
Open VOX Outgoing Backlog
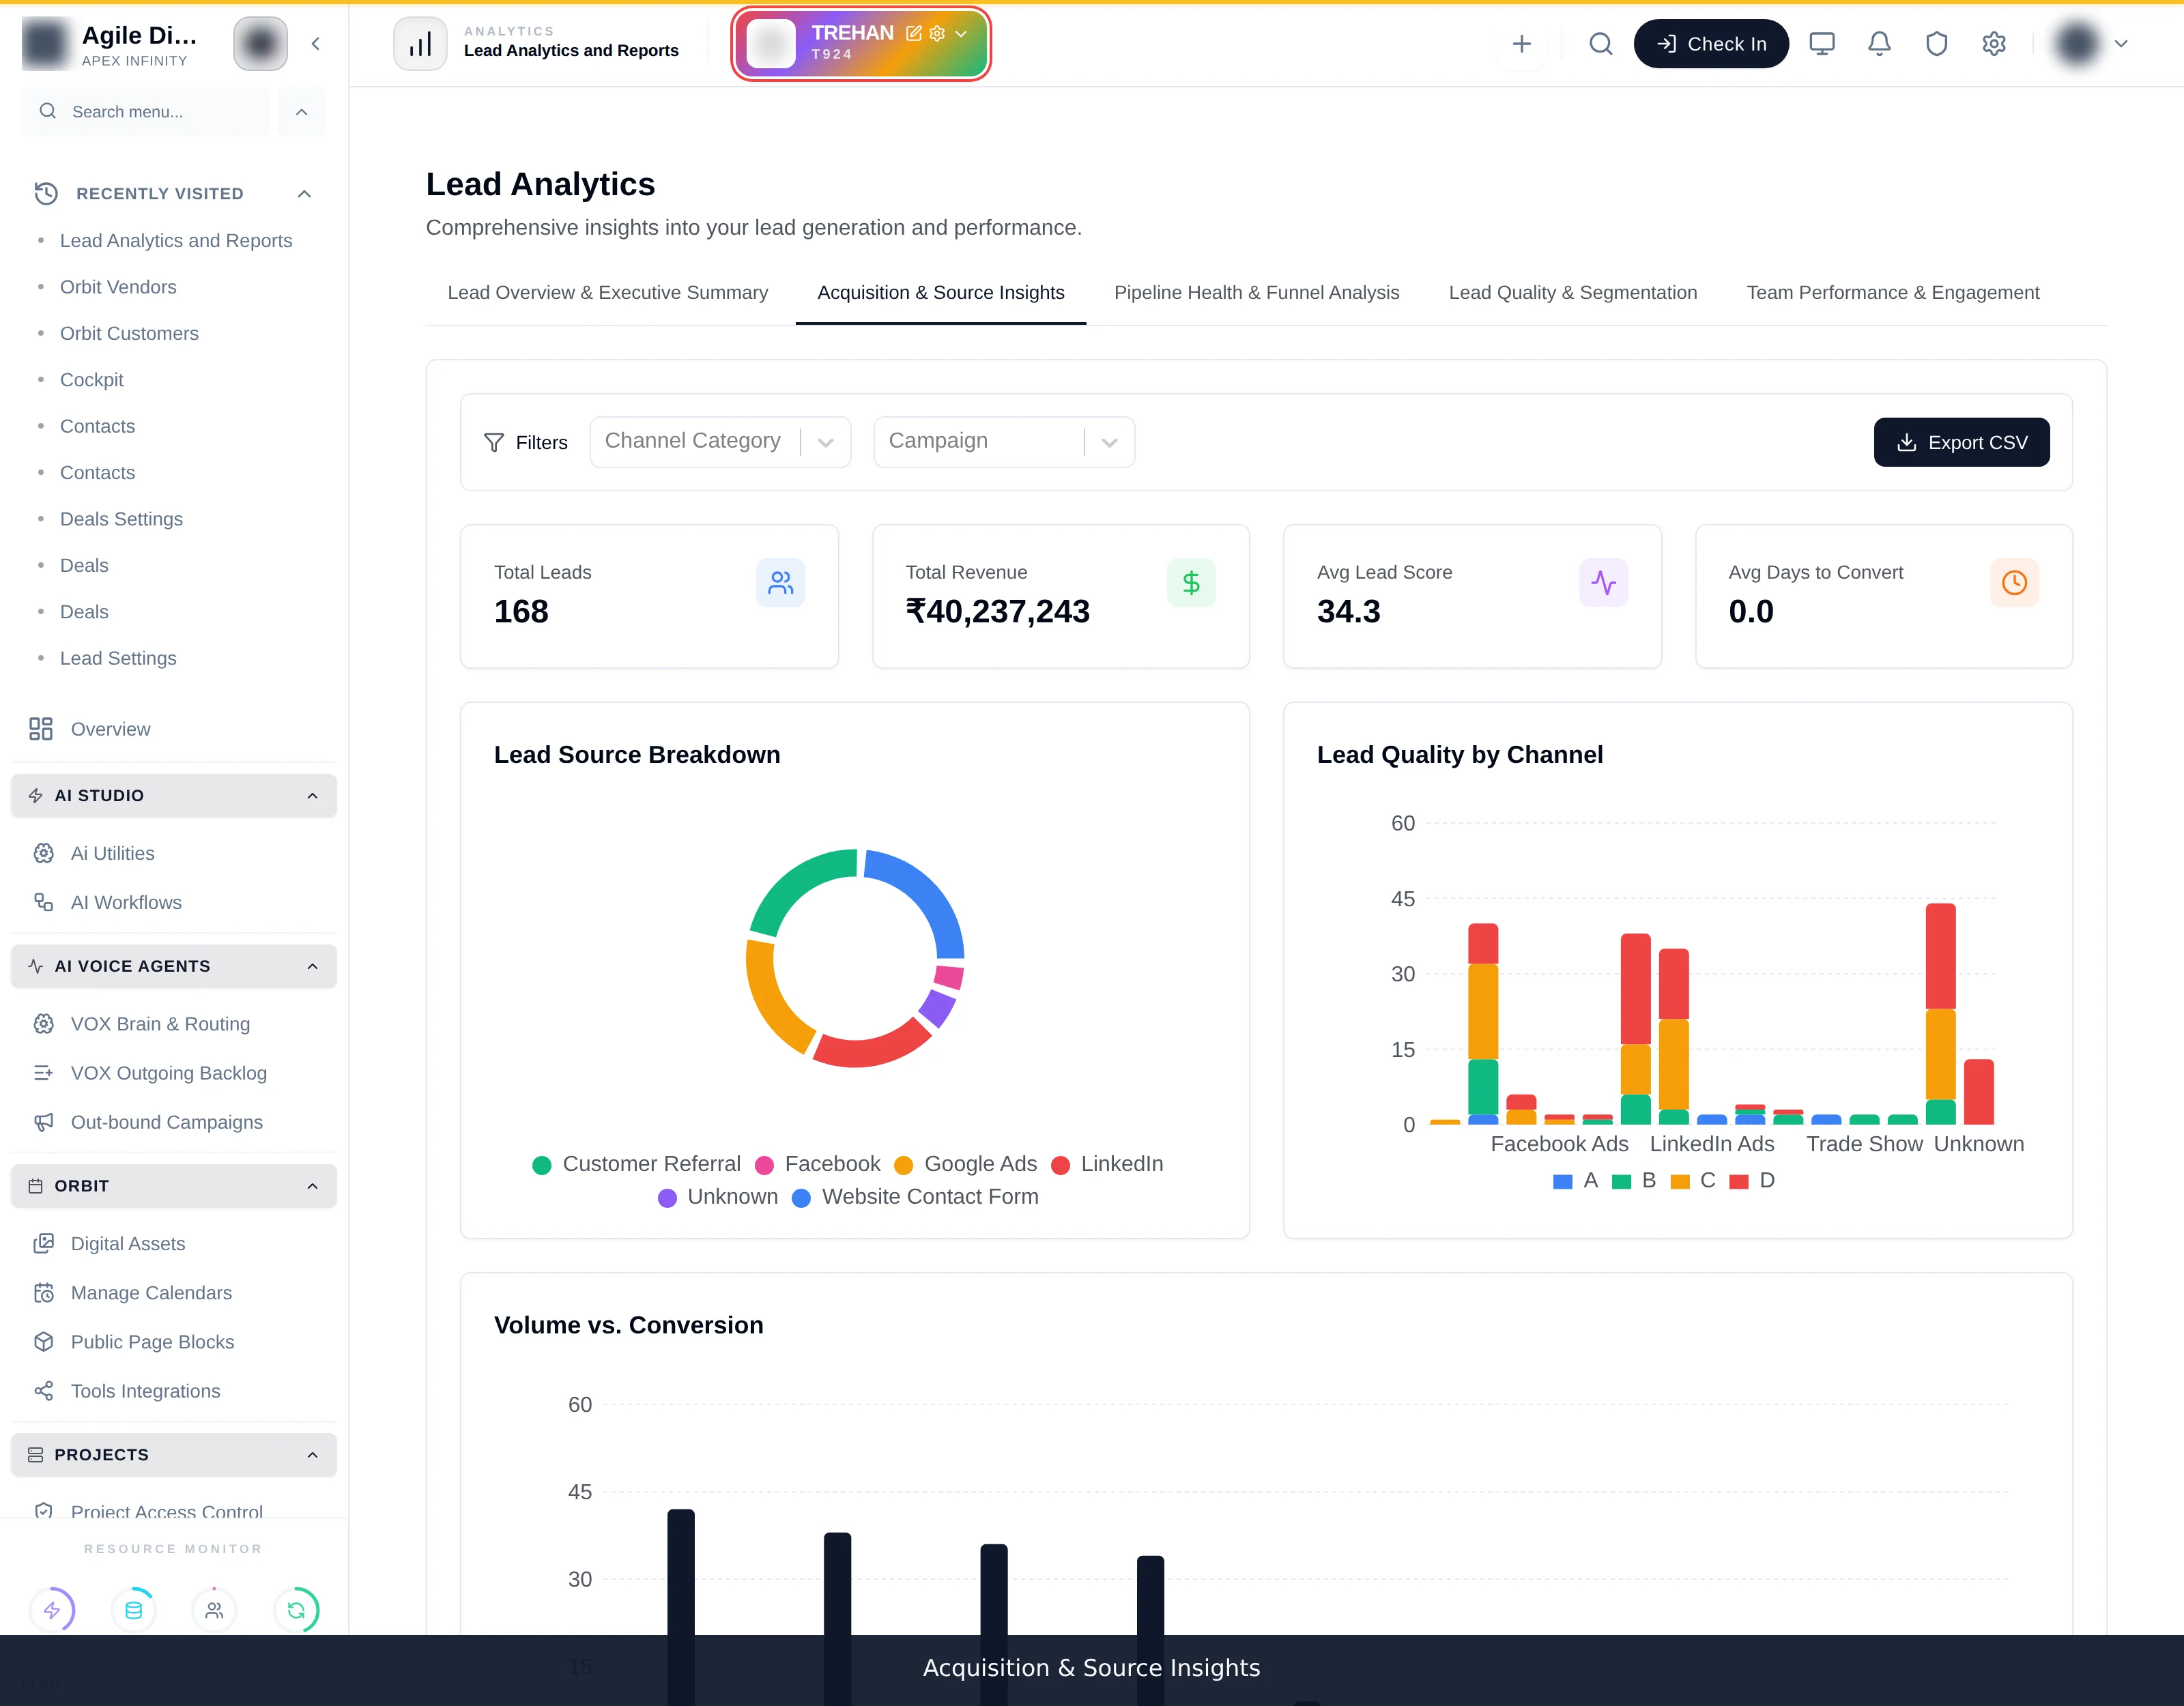174,1073
